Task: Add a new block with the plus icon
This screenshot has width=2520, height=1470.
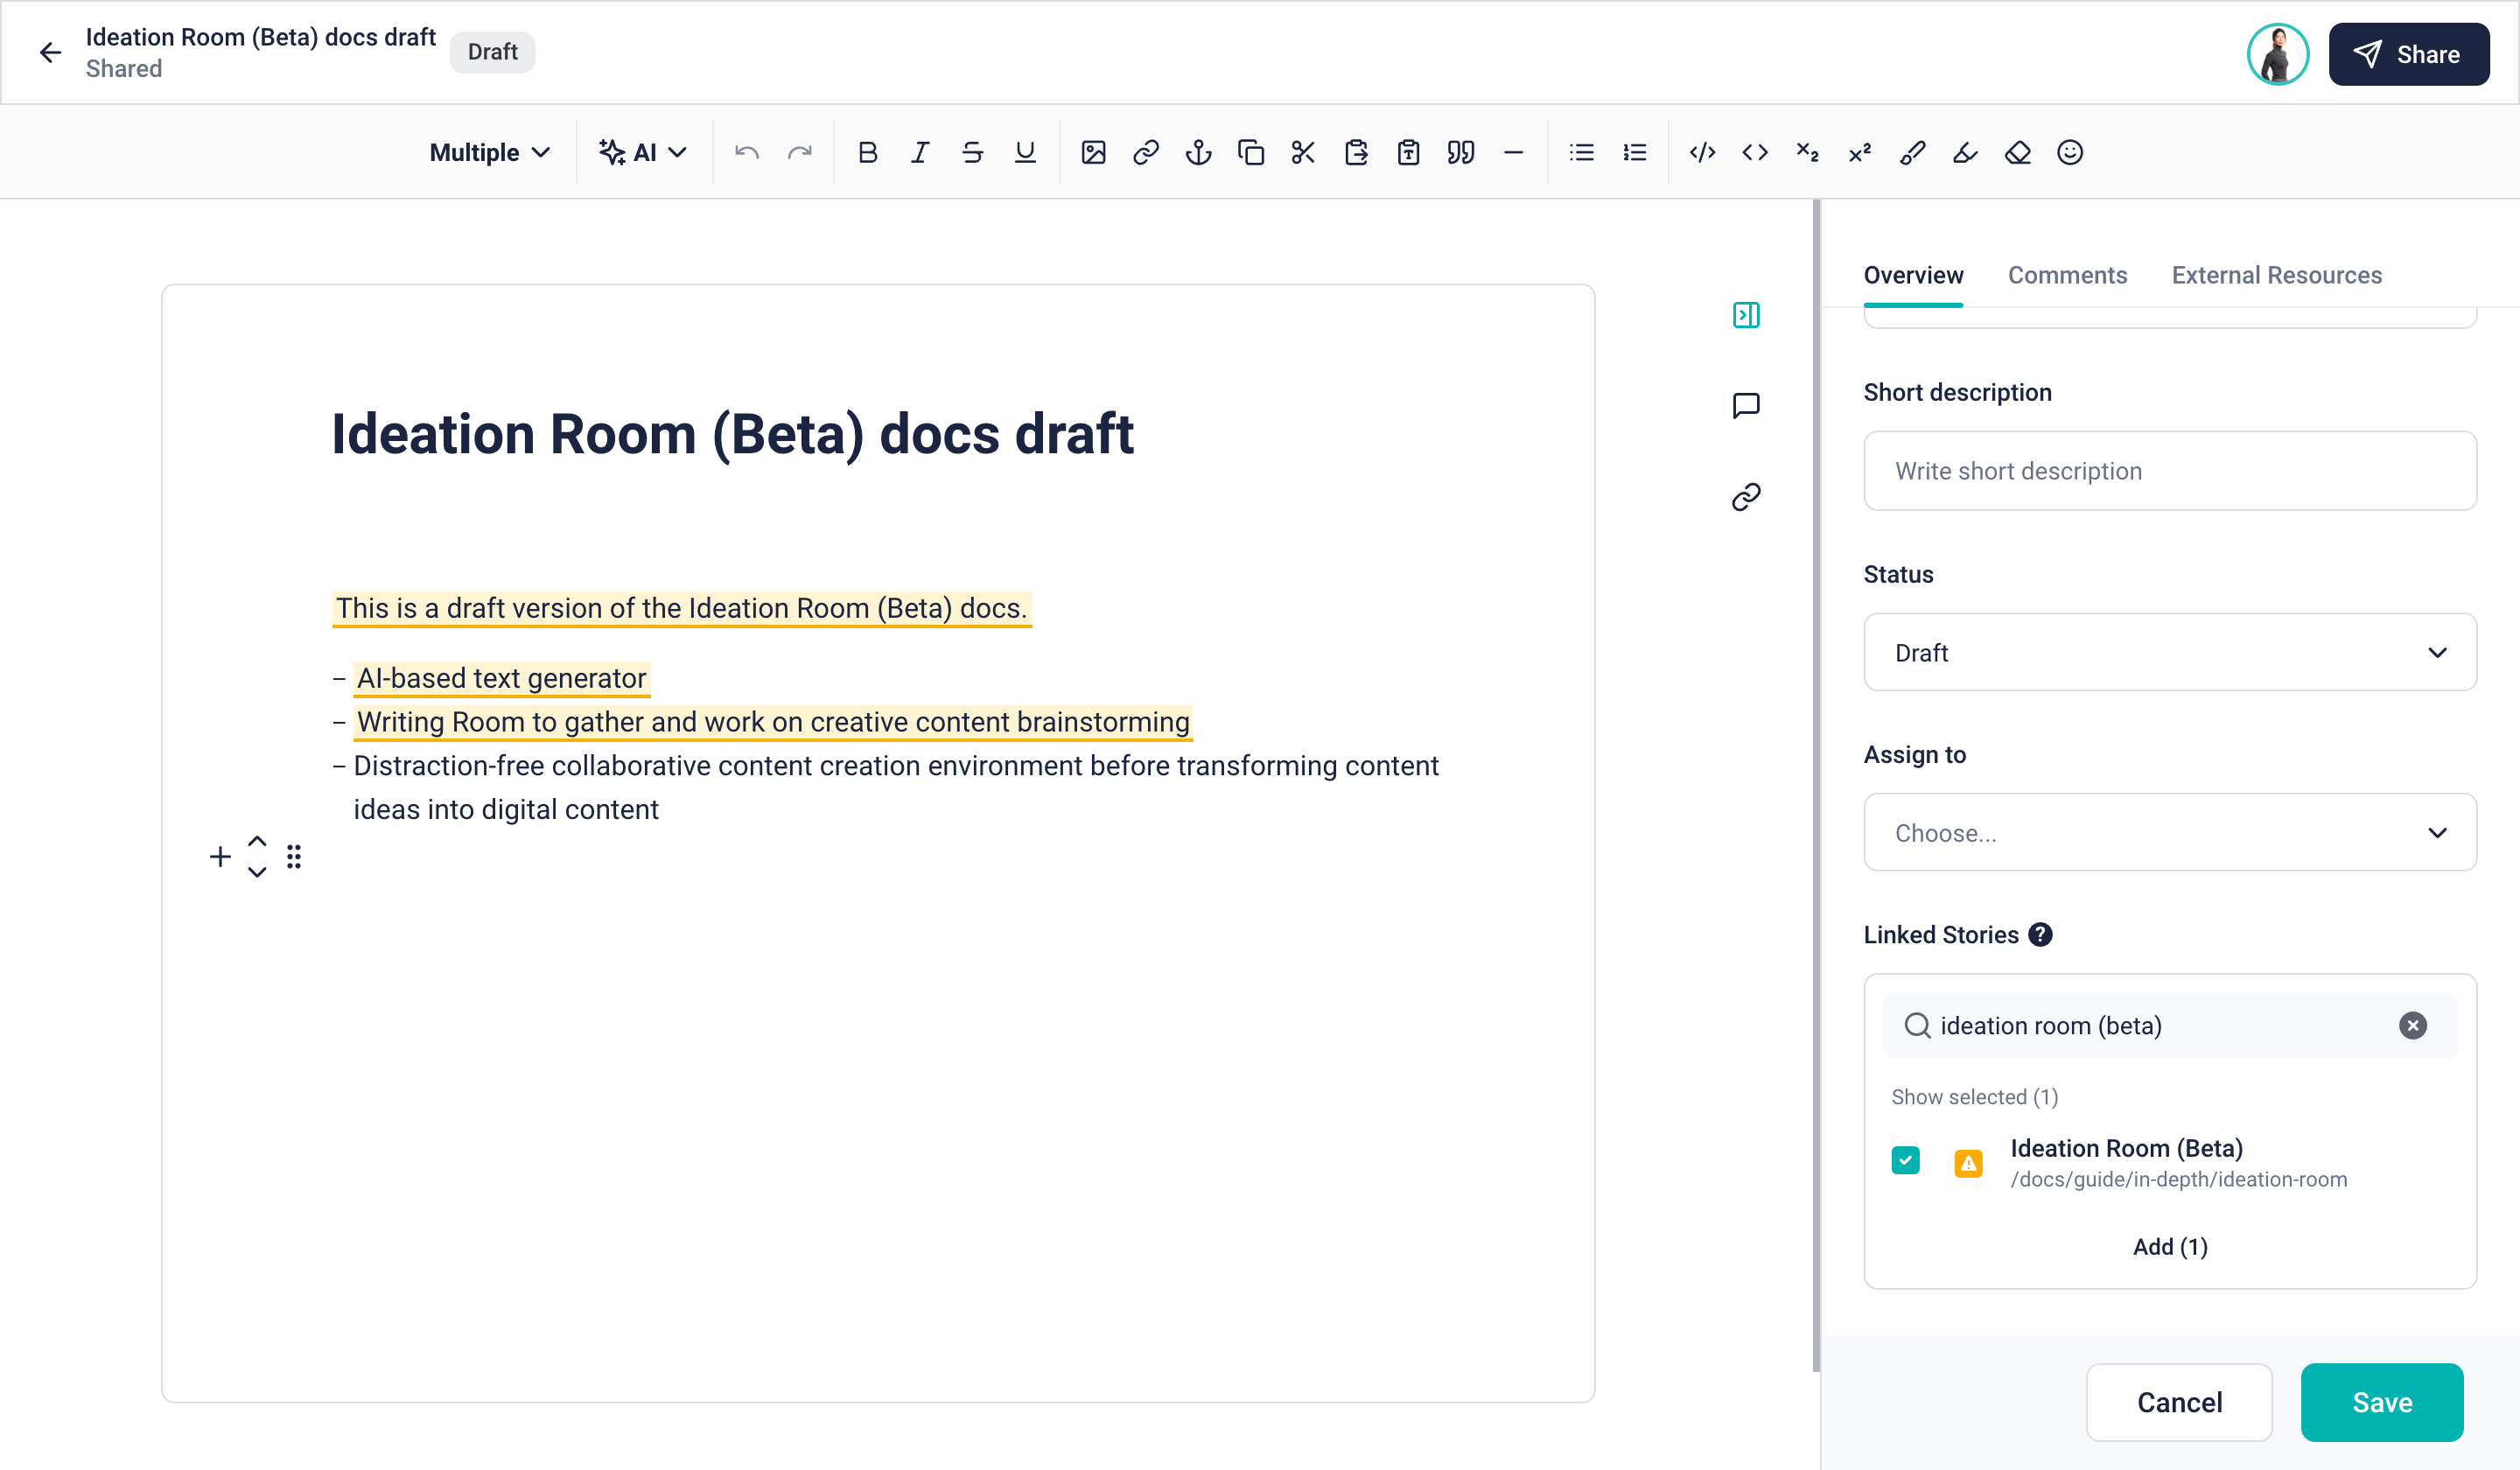Action: point(220,857)
